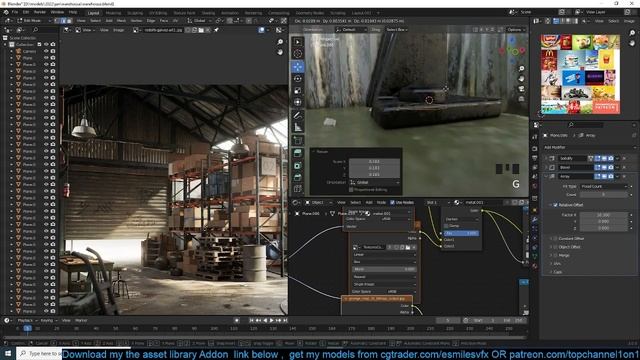Open the File menu

(15, 12)
